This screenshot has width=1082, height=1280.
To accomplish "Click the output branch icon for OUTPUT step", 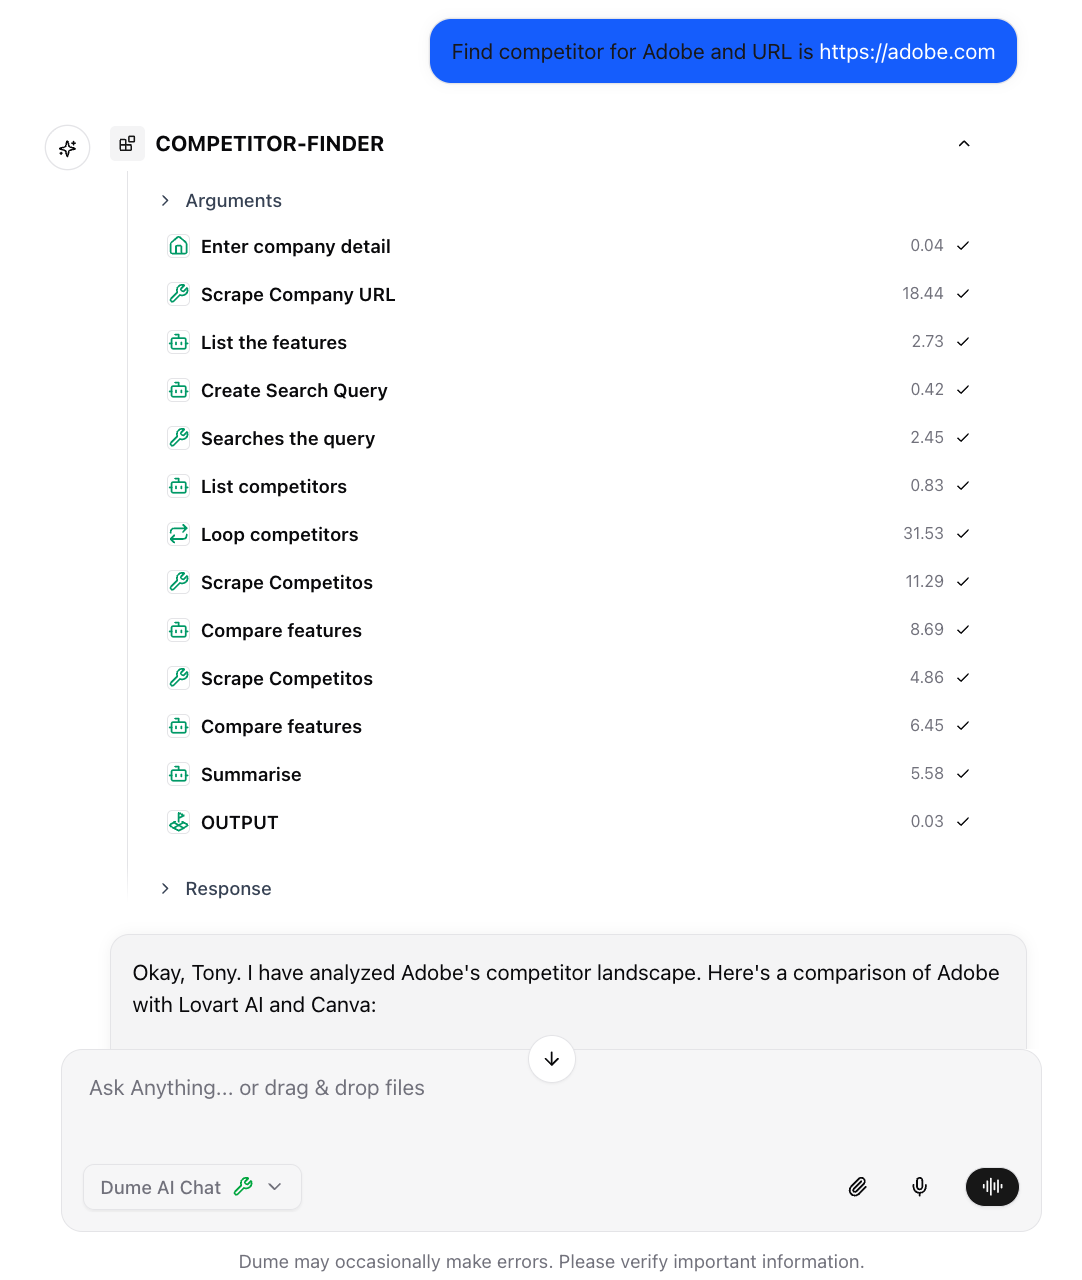I will [x=178, y=821].
